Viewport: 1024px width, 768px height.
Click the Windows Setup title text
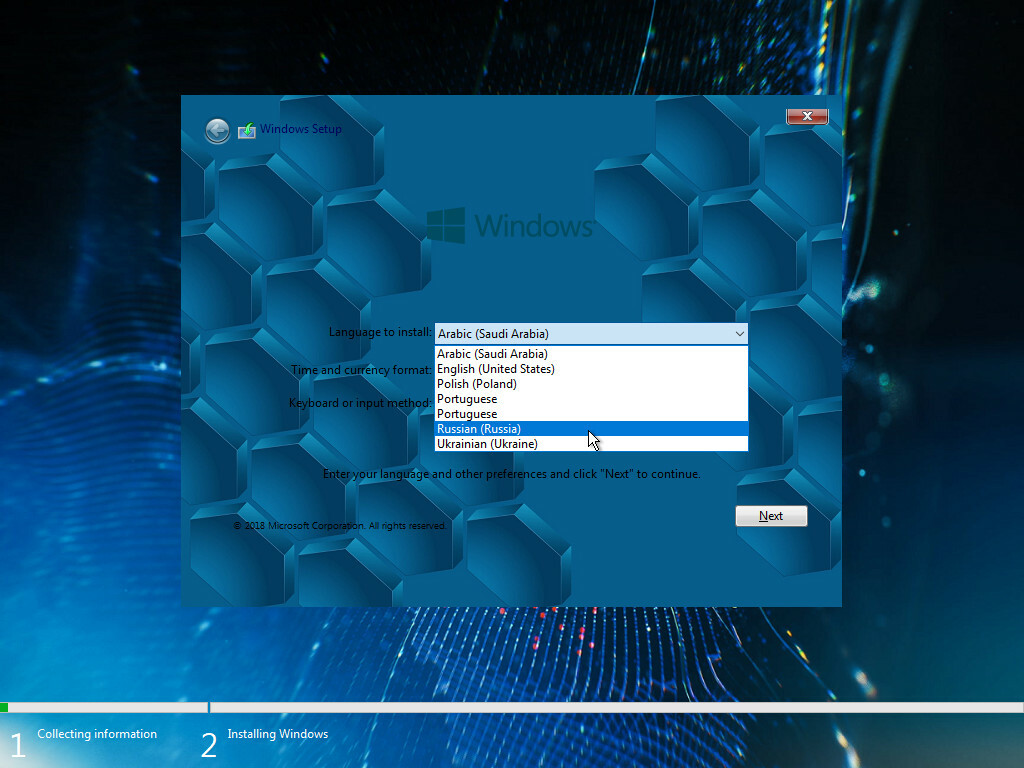pos(301,129)
